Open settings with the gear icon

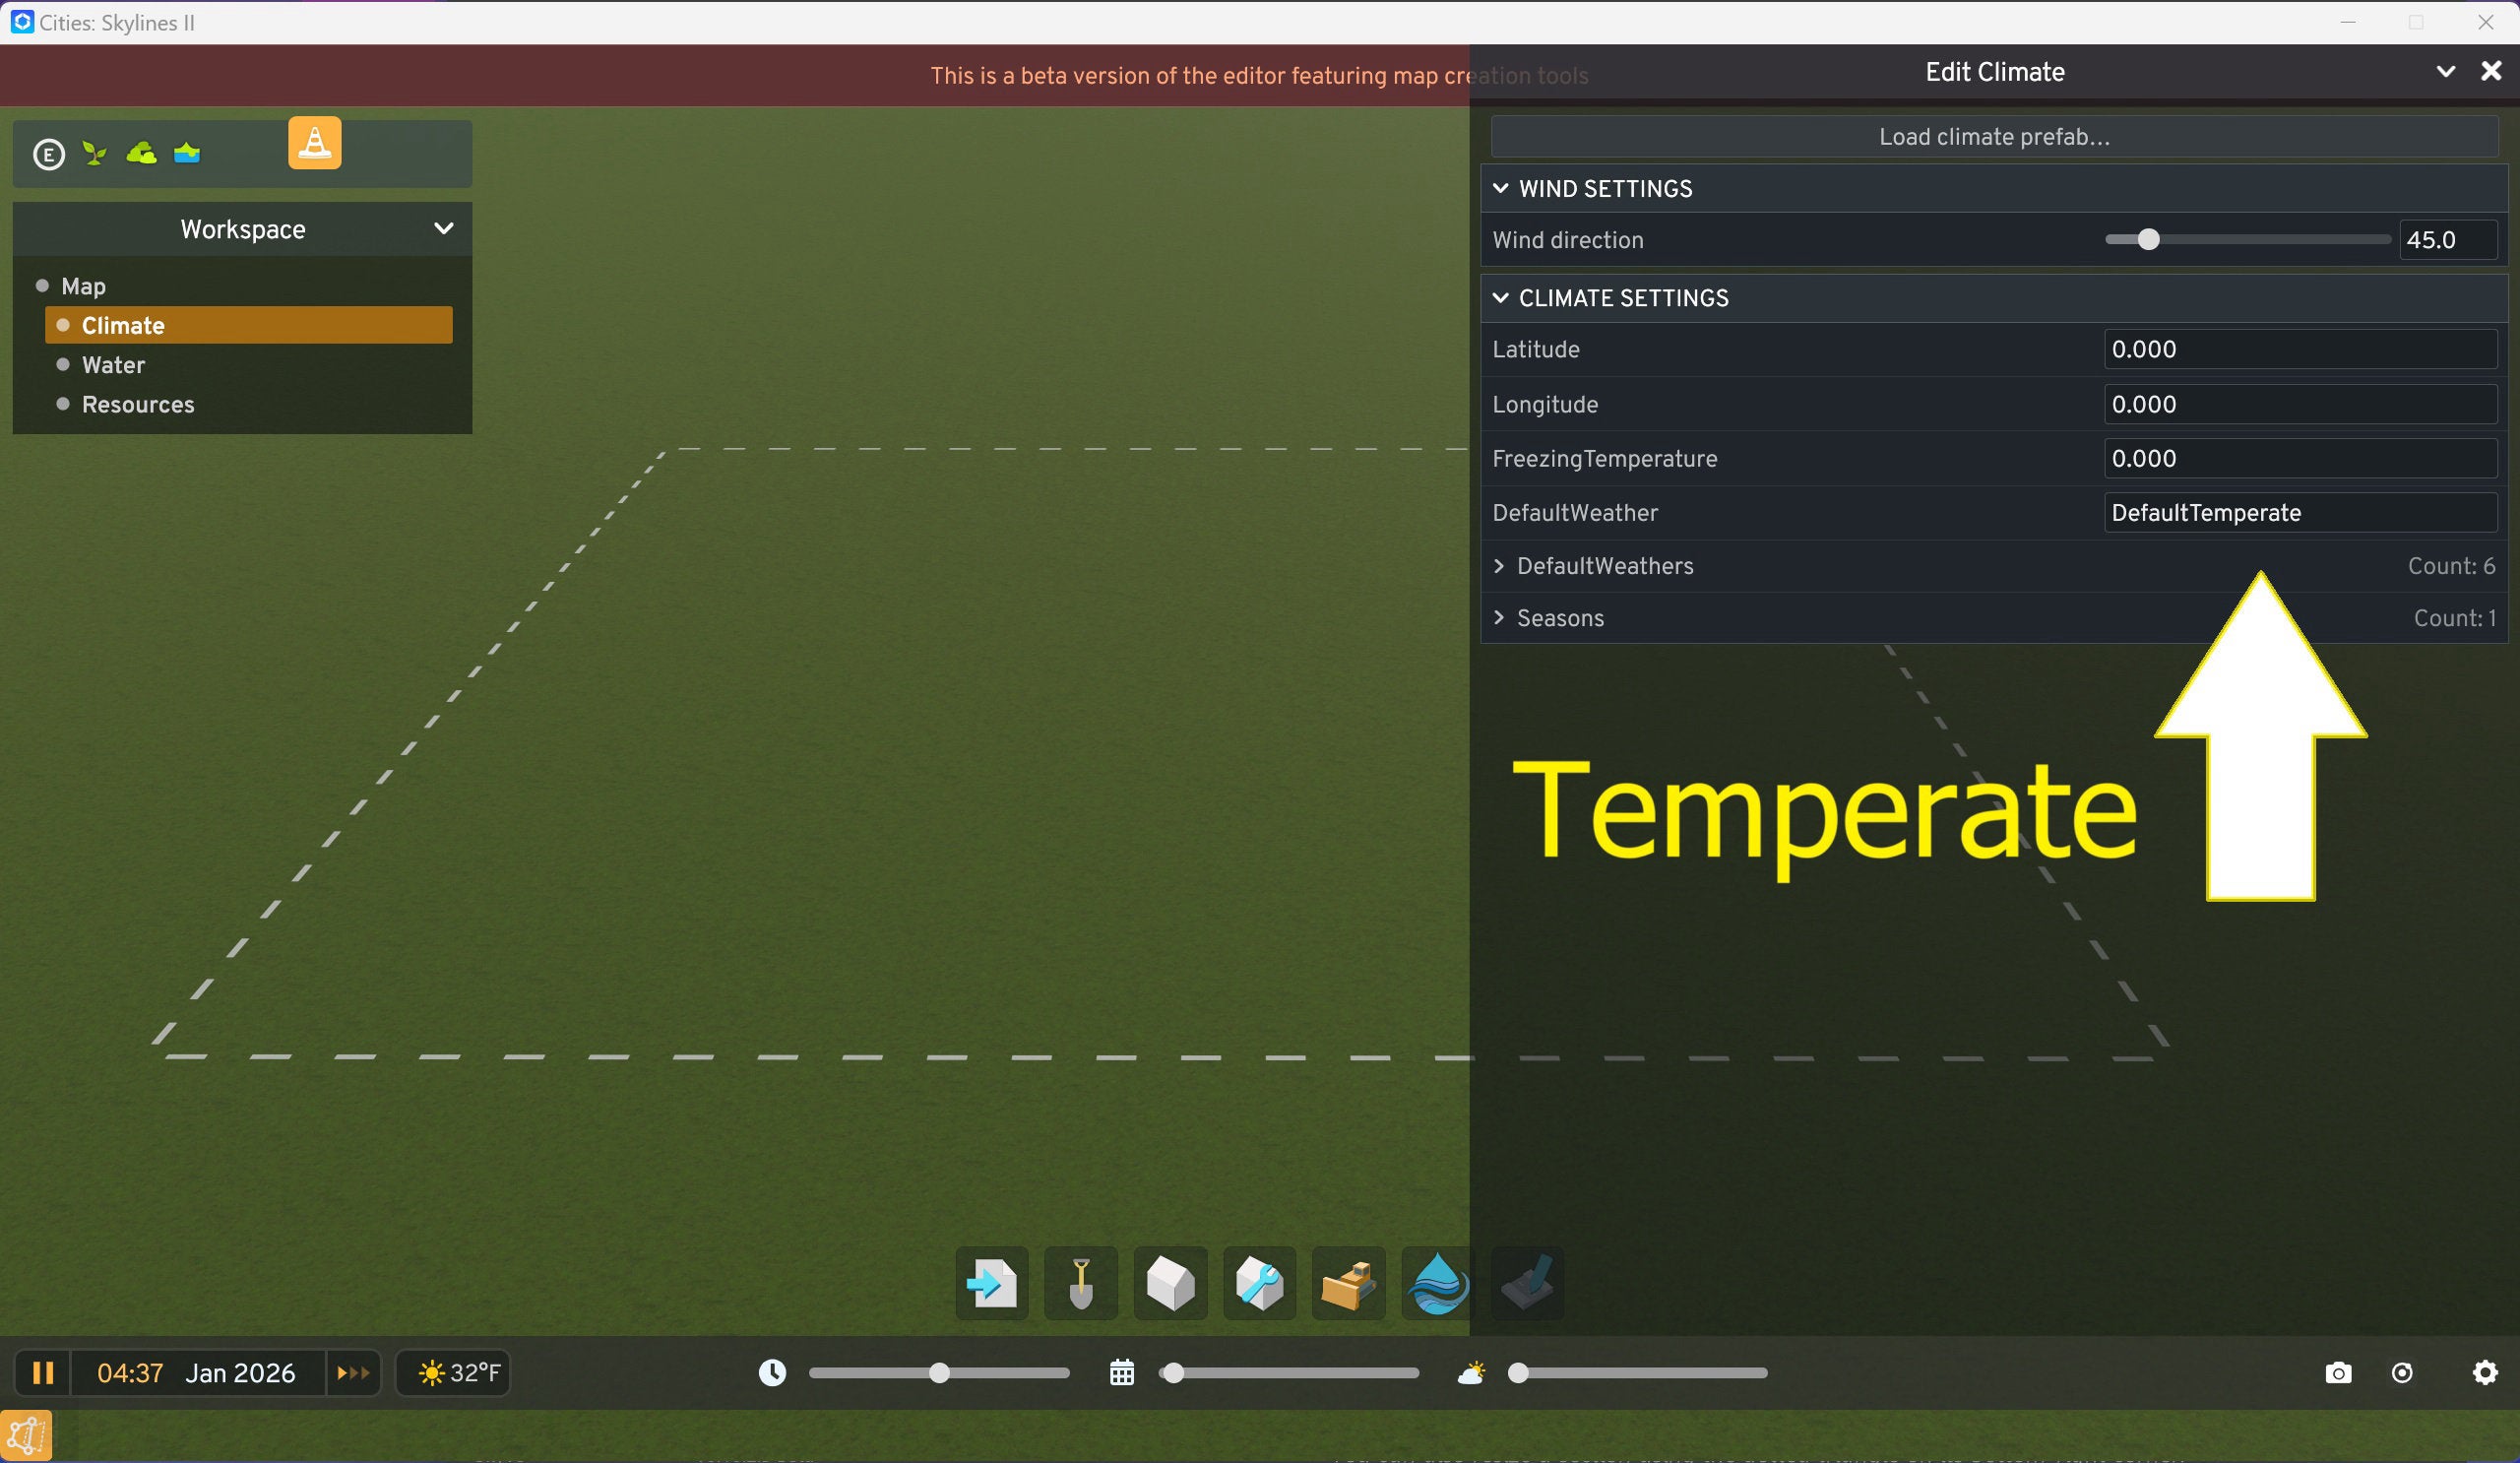[2485, 1373]
